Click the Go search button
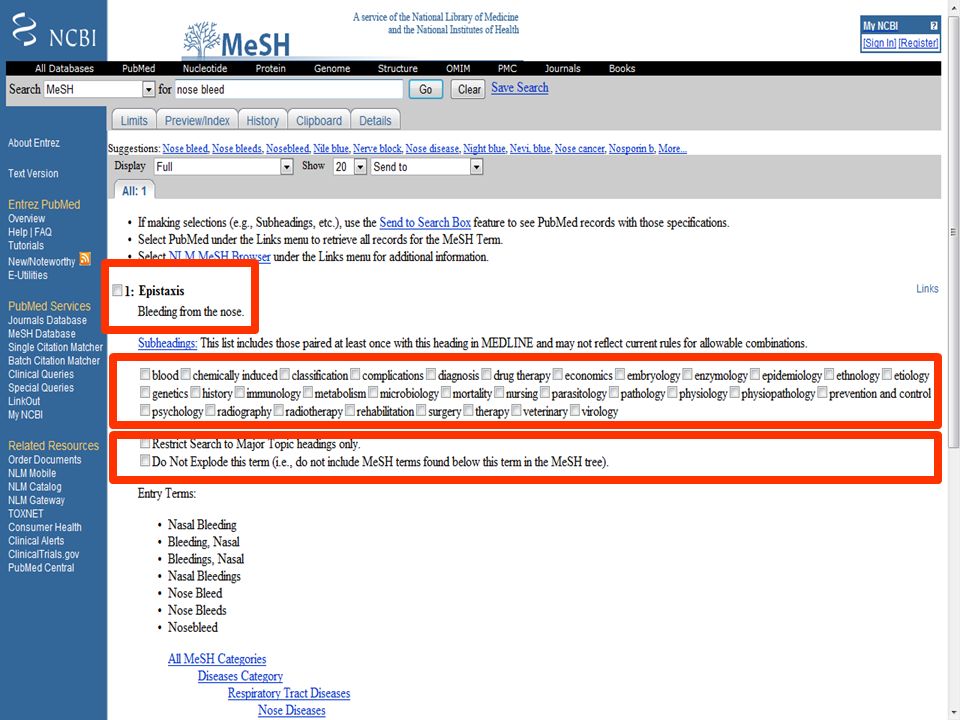 coord(426,89)
